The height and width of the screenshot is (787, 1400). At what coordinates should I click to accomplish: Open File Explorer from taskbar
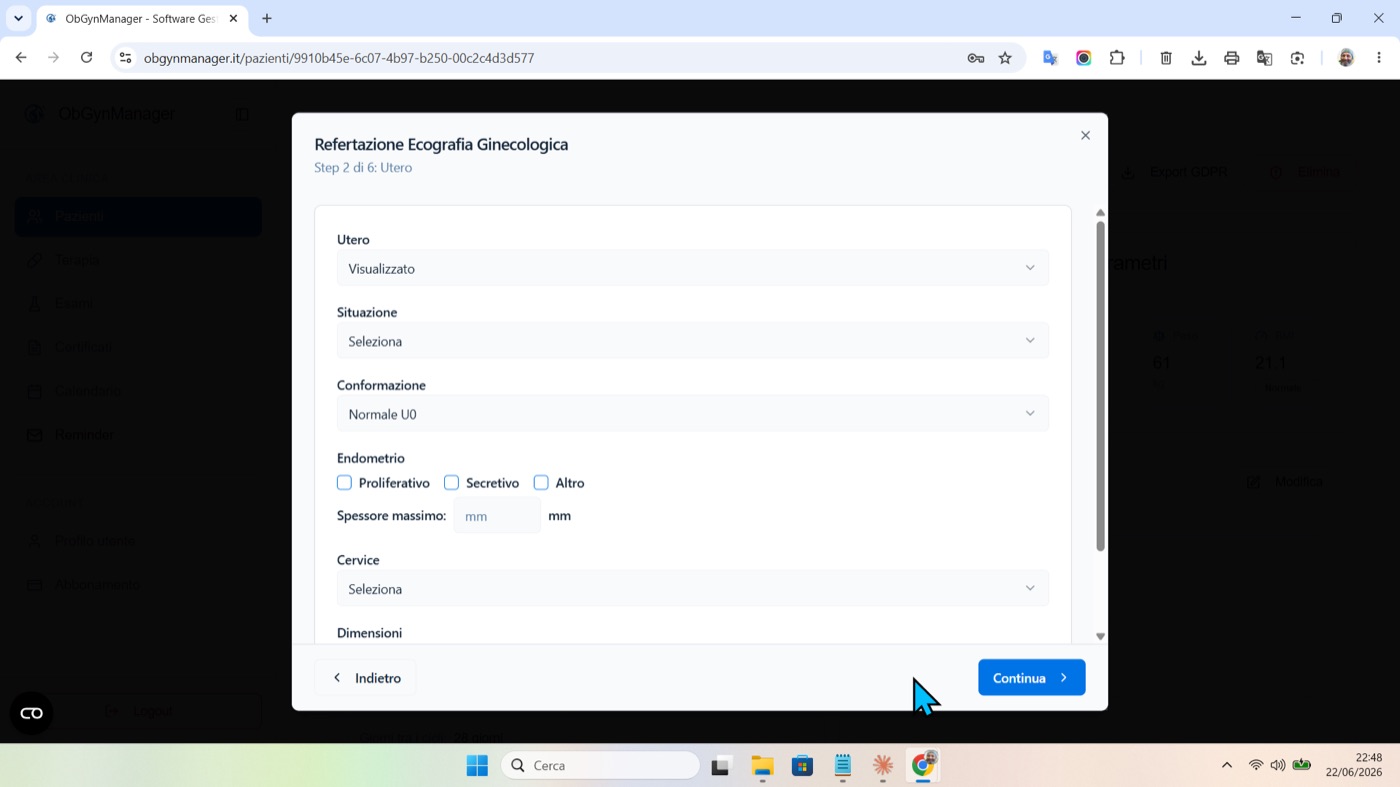tap(762, 766)
